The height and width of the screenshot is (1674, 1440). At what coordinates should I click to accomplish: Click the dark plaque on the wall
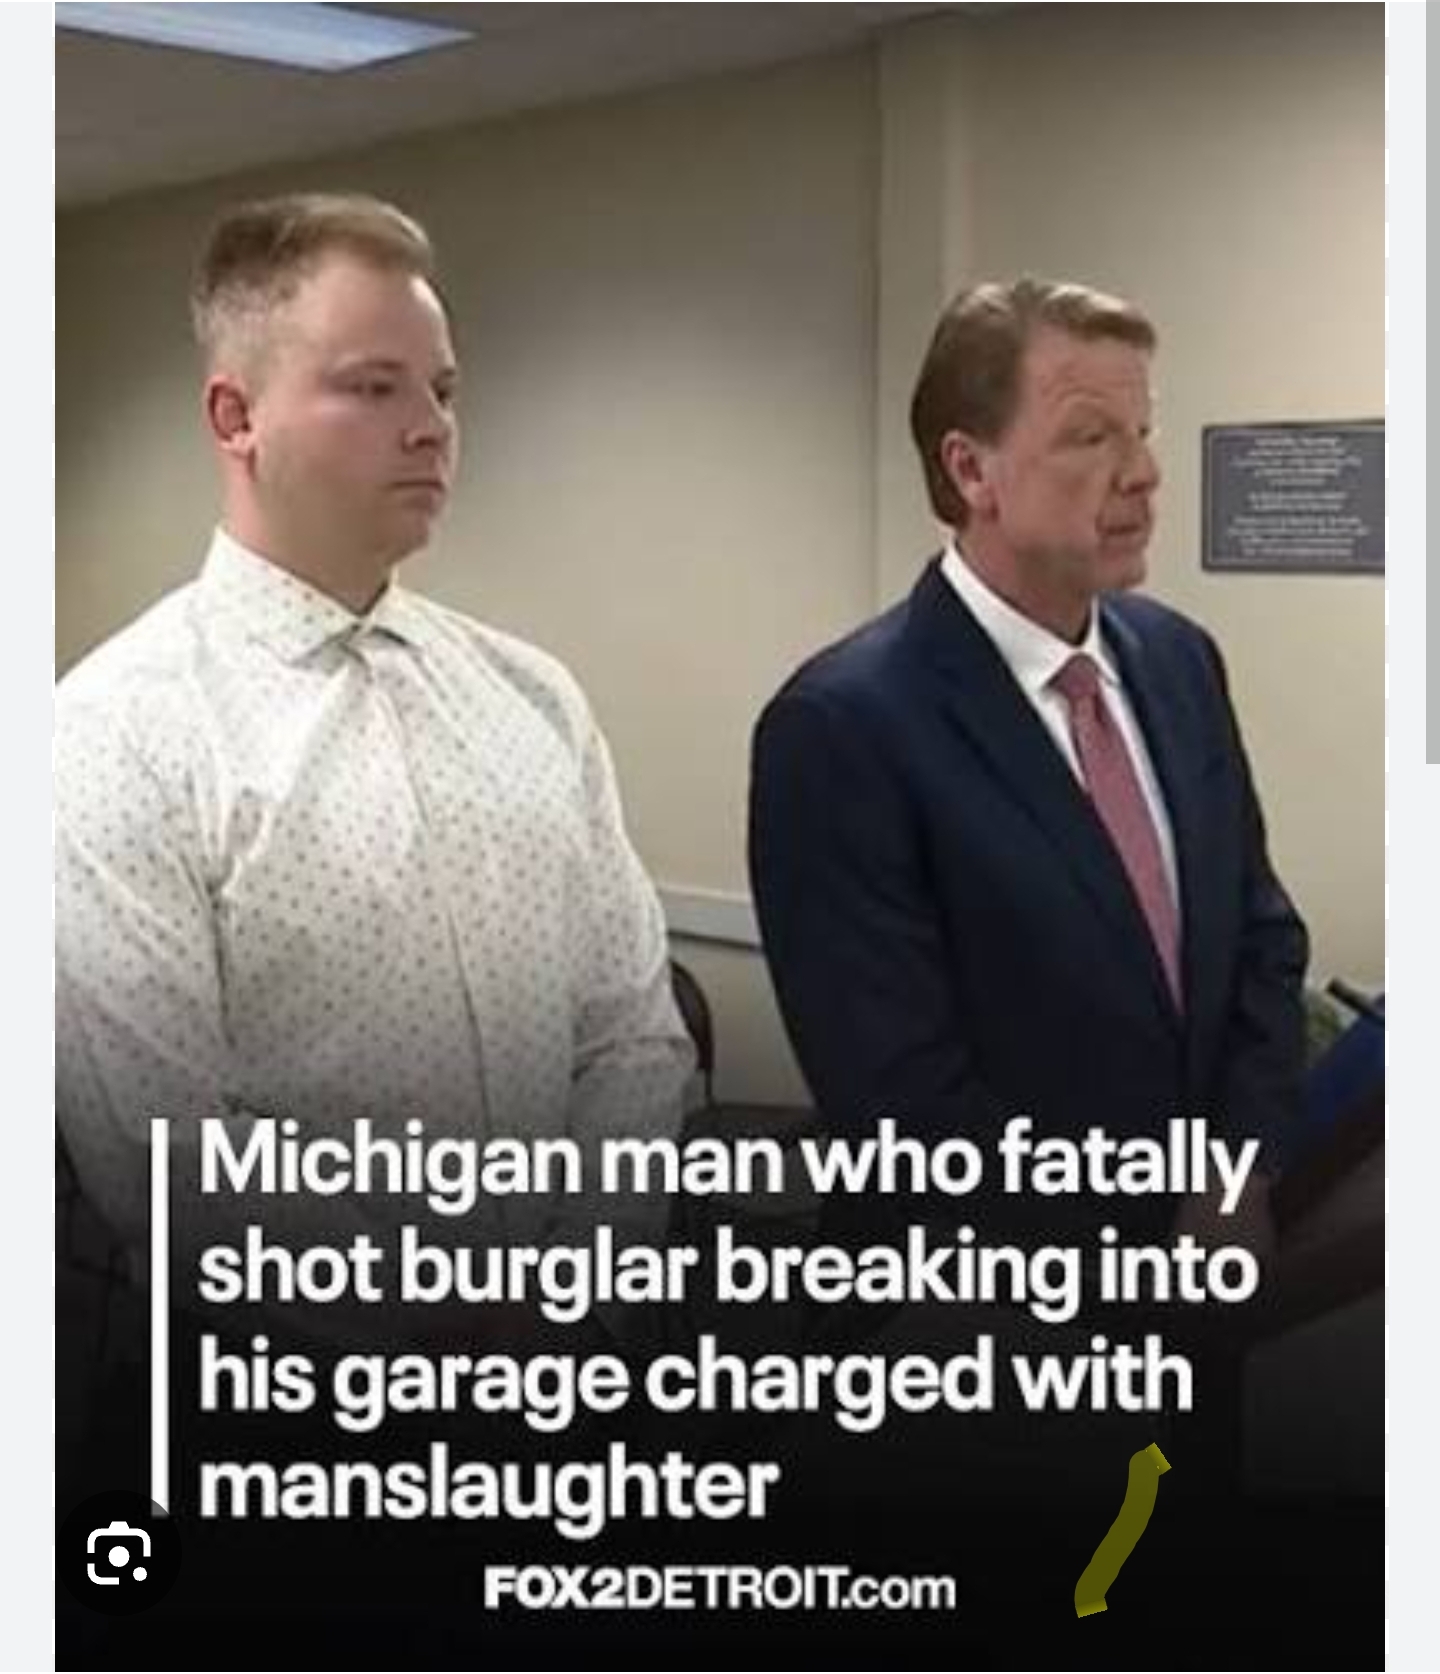click(x=1293, y=496)
